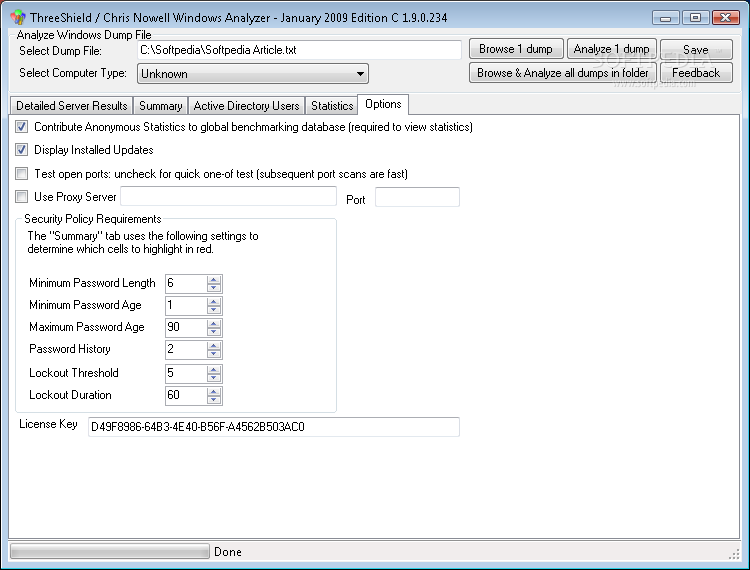Go to Active Directory Users tab
The width and height of the screenshot is (750, 570).
coord(246,106)
